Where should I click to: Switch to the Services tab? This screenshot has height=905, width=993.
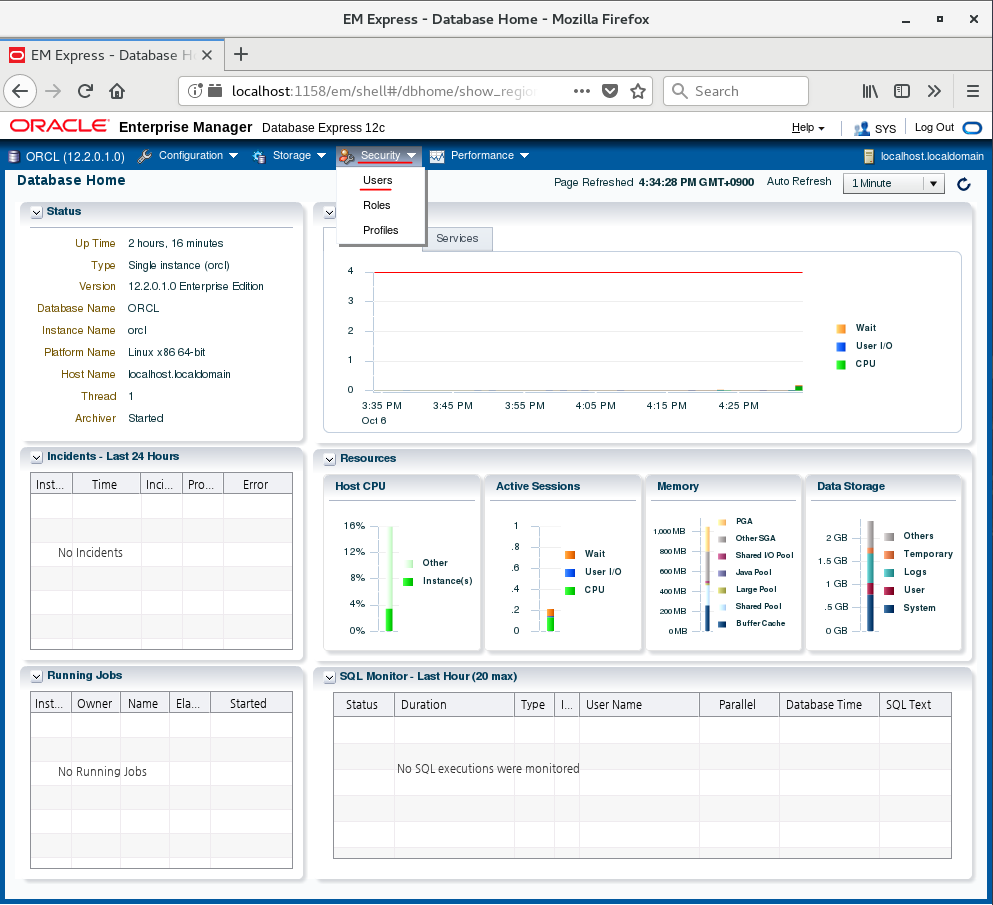[x=457, y=239]
